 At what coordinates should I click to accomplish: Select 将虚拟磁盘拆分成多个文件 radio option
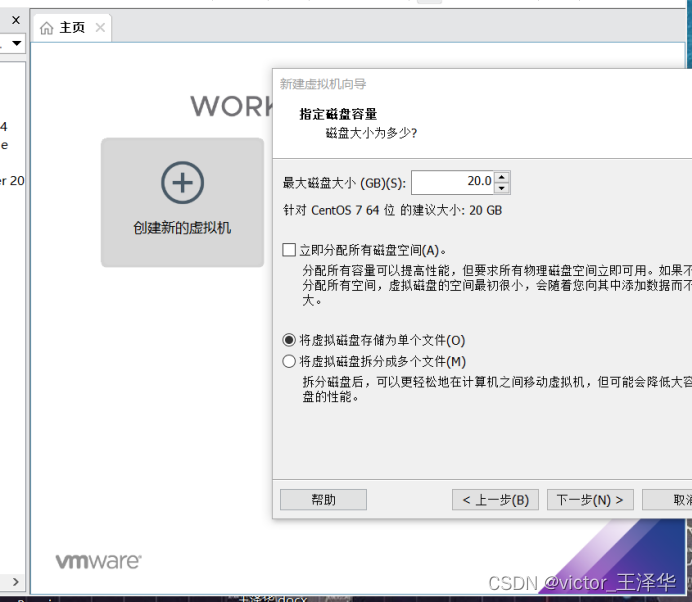click(289, 361)
